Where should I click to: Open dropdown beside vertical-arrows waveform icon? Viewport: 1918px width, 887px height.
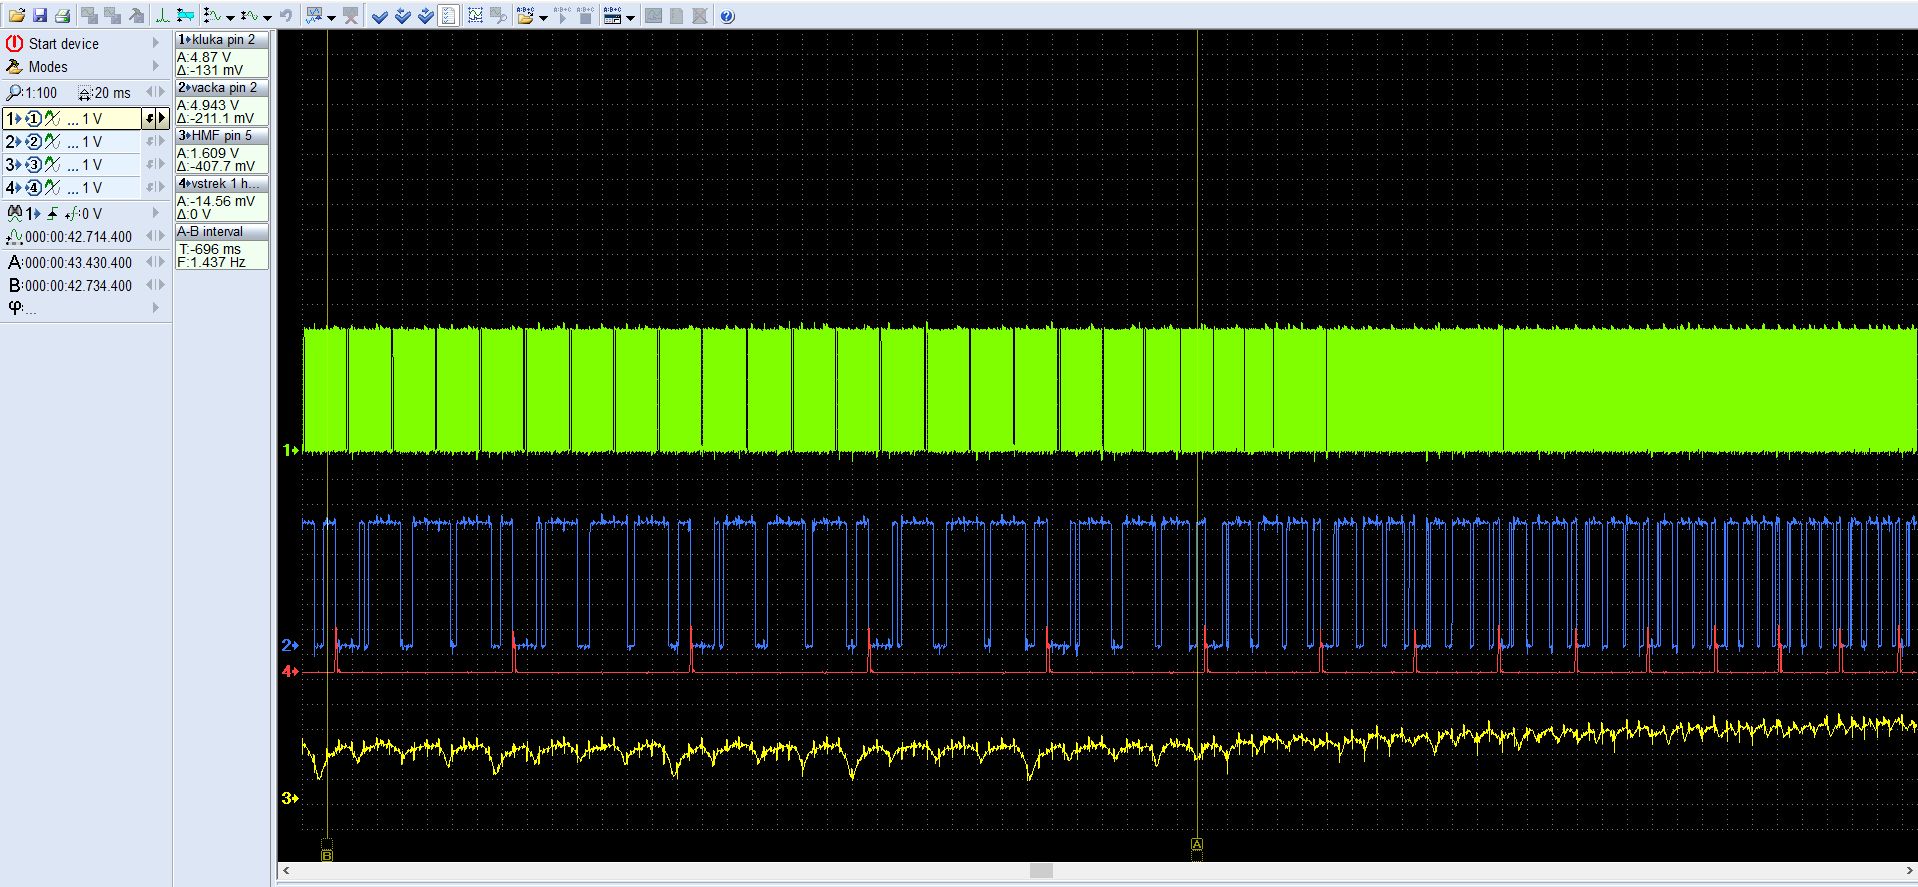[231, 17]
